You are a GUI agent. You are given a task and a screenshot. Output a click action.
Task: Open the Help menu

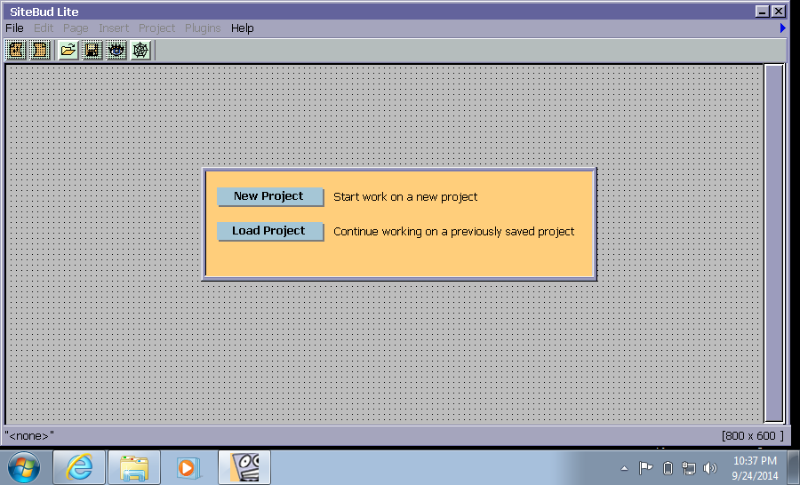(242, 28)
